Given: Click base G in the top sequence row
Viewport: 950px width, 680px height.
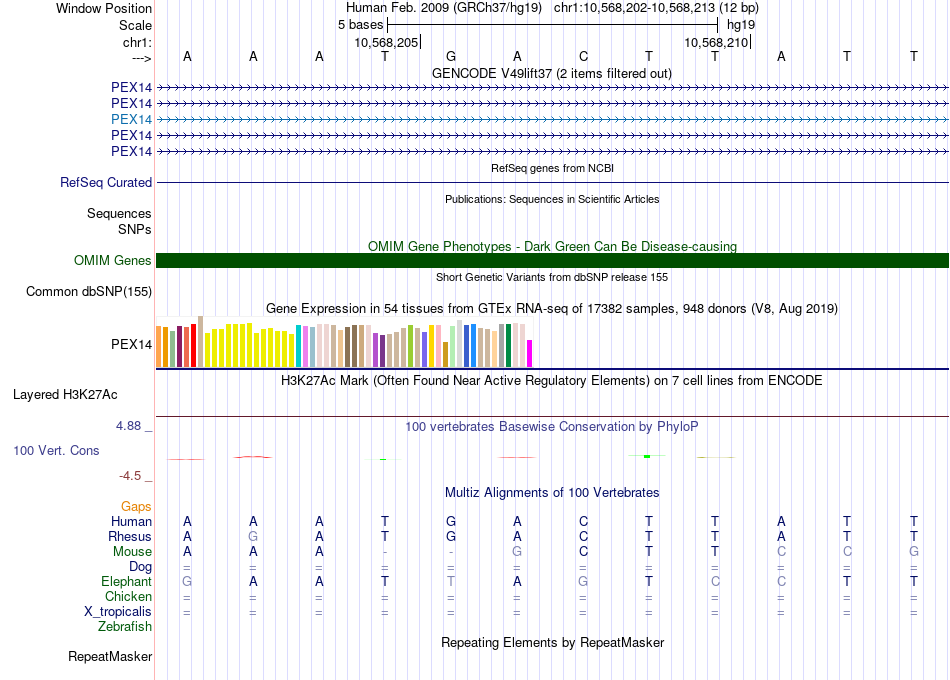Looking at the screenshot, I should click(451, 56).
